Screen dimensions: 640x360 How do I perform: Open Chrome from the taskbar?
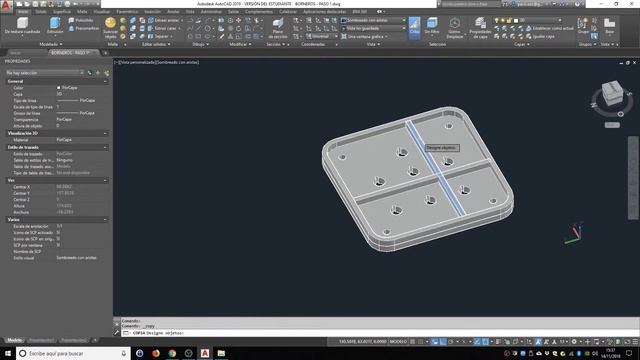[172, 353]
